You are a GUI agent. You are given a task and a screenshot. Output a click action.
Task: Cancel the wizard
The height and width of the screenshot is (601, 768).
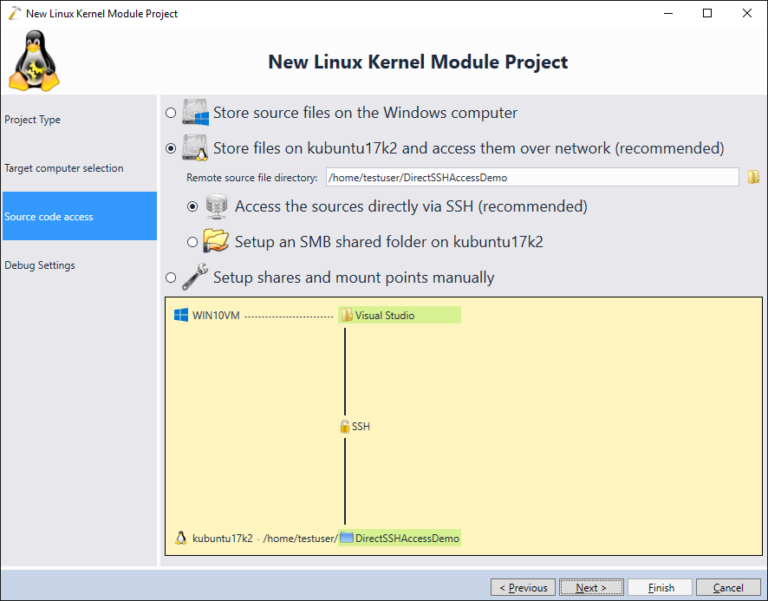(728, 587)
